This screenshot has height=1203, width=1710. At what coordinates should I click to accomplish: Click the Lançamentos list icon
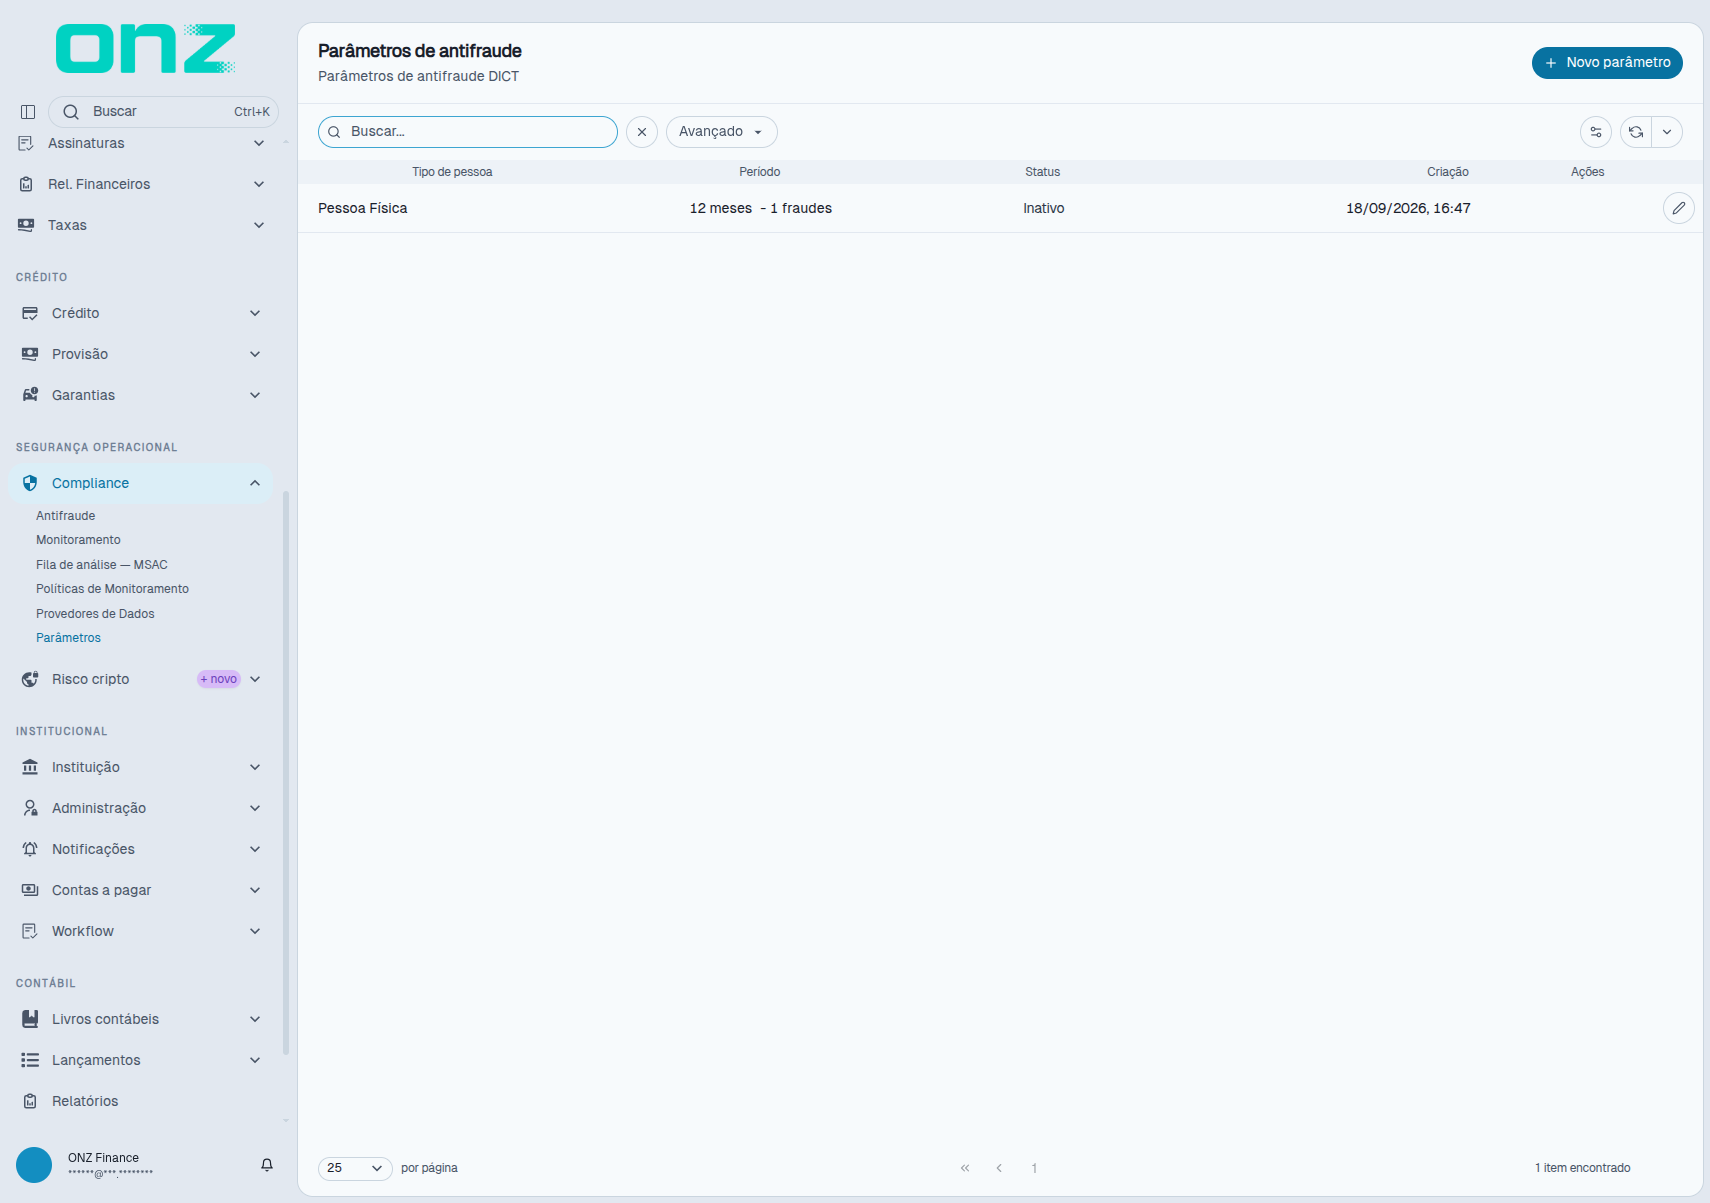point(30,1060)
